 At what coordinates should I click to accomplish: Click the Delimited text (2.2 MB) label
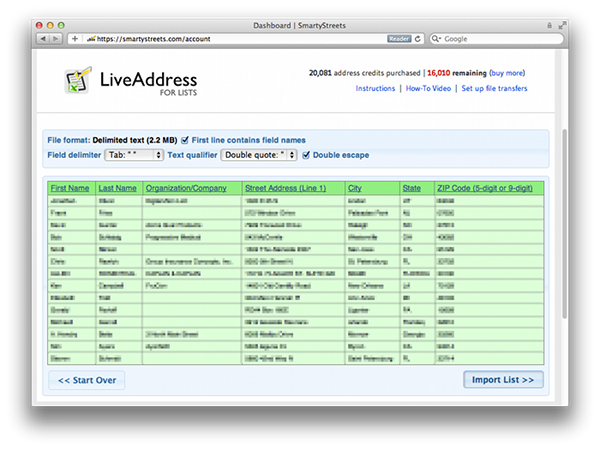(x=135, y=140)
